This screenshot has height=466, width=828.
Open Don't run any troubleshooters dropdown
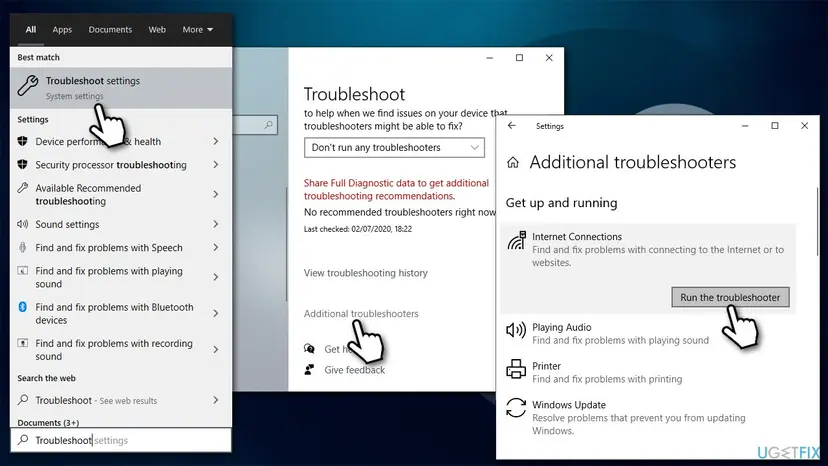[x=394, y=147]
